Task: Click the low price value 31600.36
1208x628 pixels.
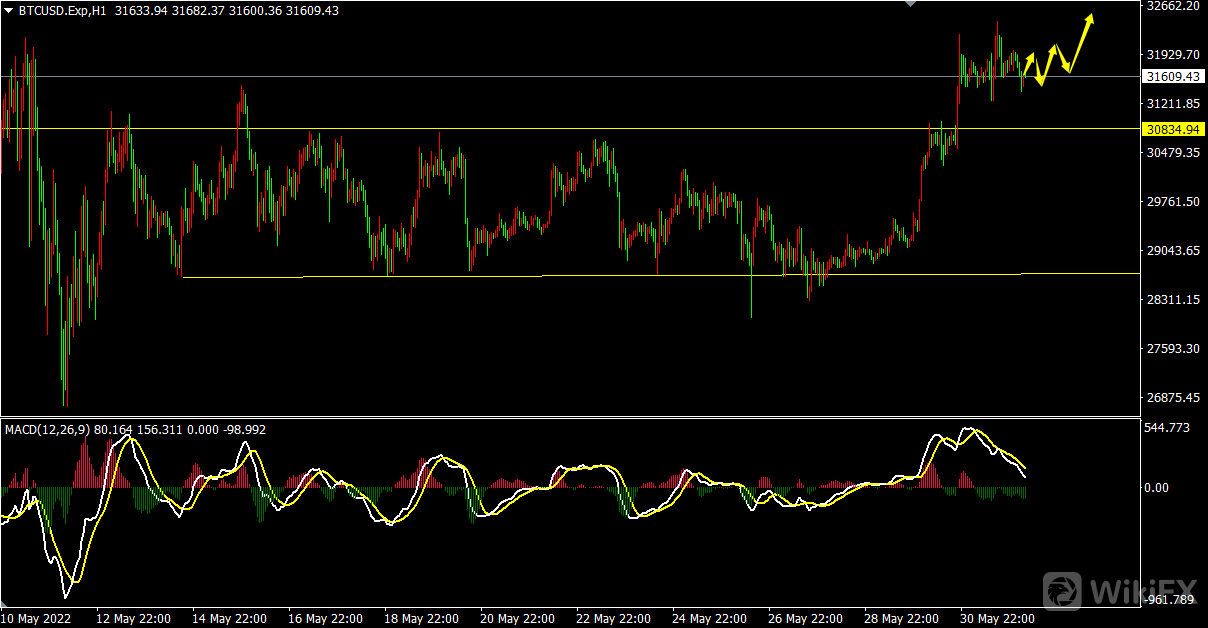Action: (257, 11)
